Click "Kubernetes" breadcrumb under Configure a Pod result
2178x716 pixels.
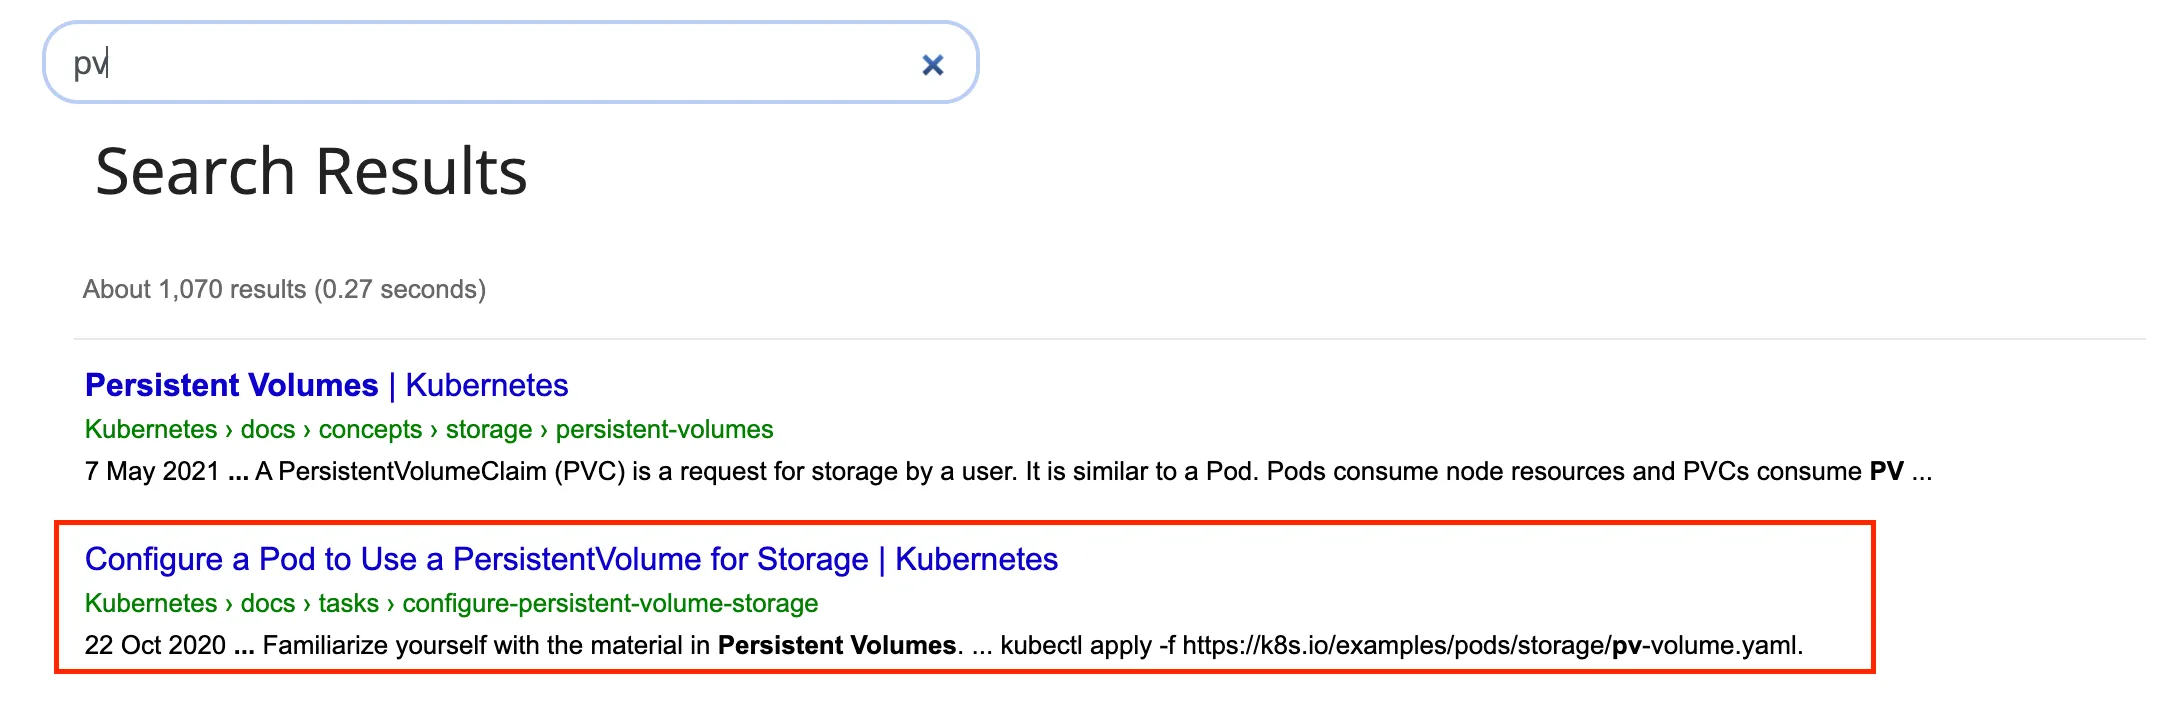click(151, 603)
